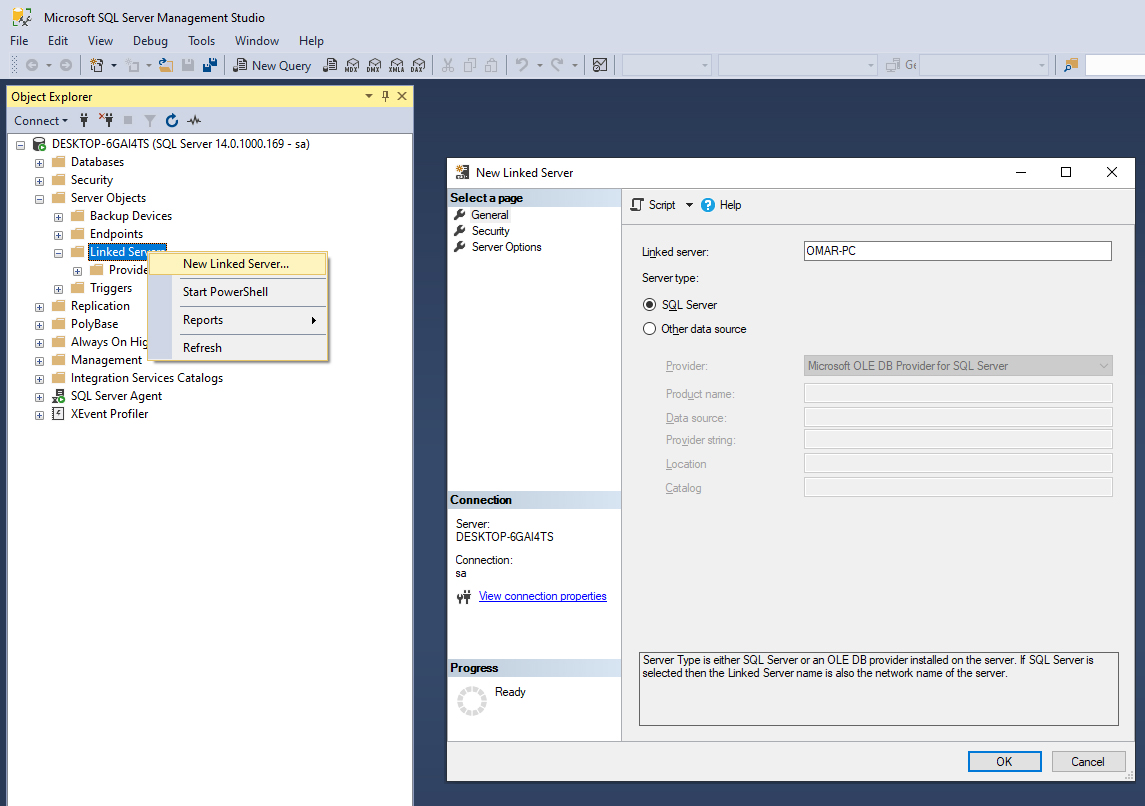Refresh Object Explorer with the refresh icon
The image size is (1145, 806).
tap(172, 120)
